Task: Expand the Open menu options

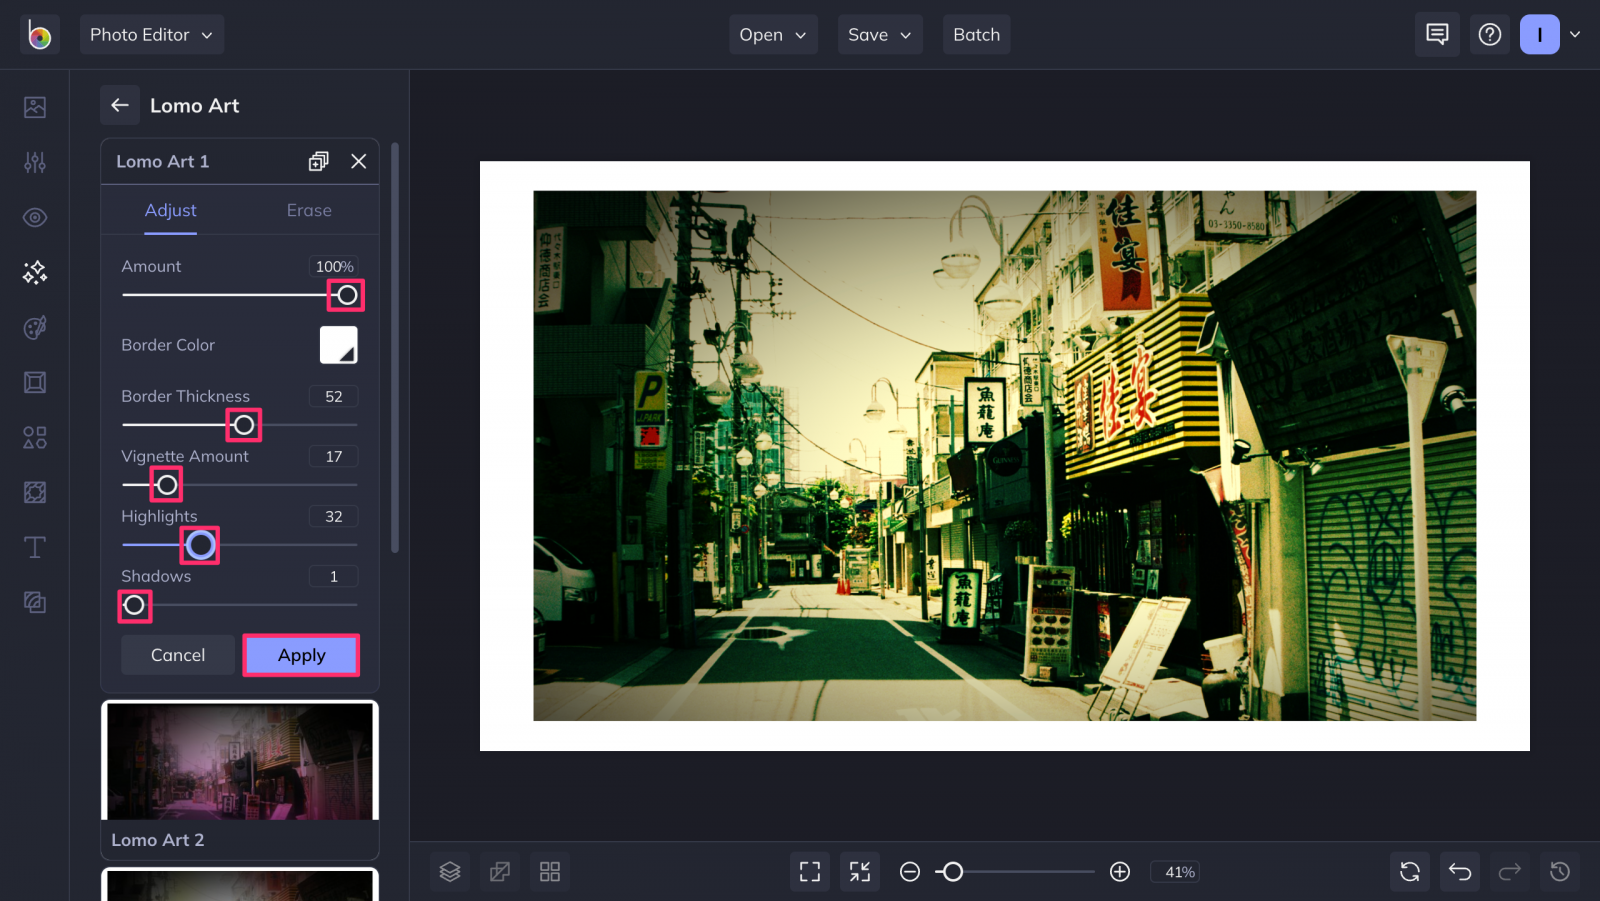Action: (772, 34)
